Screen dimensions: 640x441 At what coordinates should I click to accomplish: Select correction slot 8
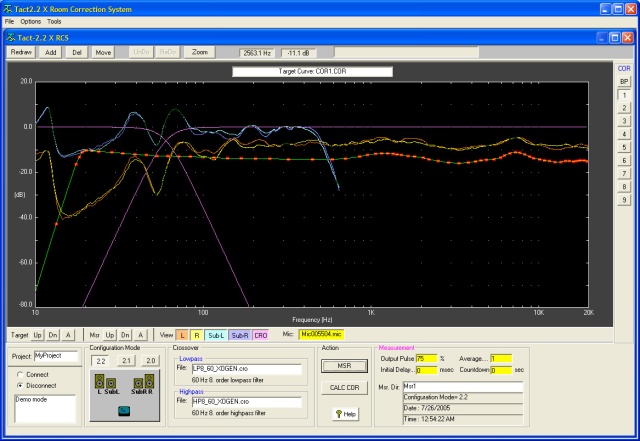624,187
